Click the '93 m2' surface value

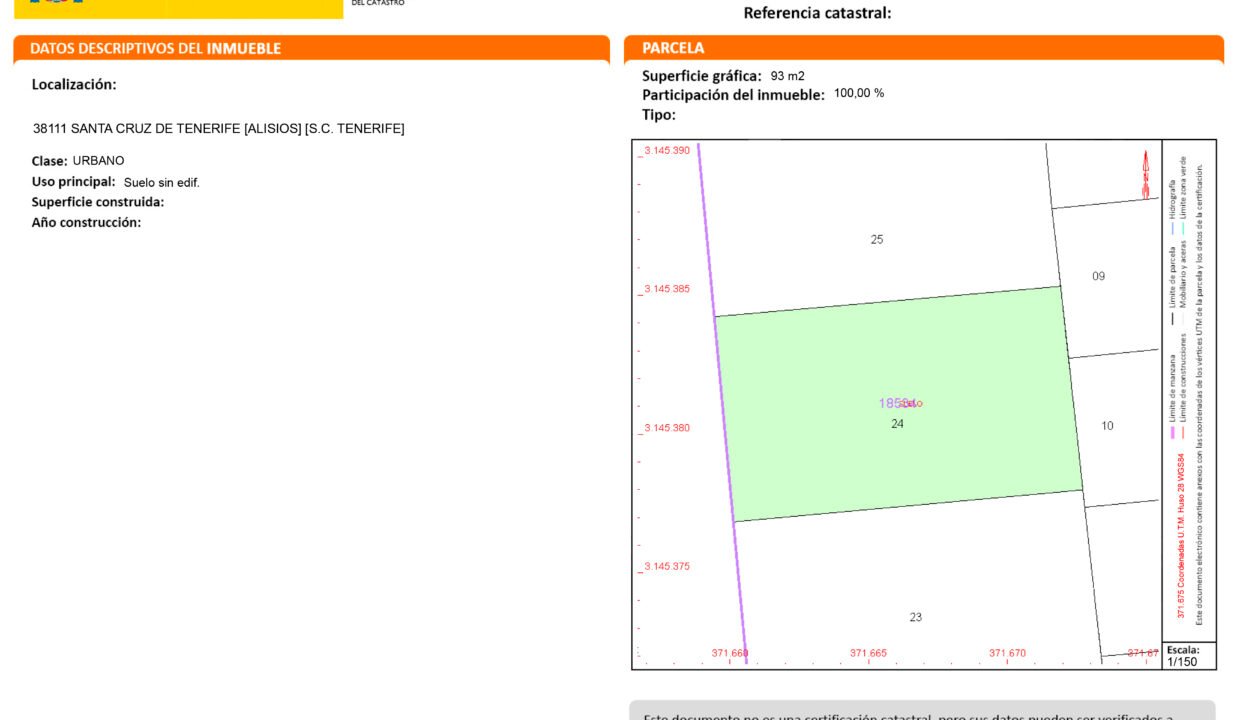pos(788,76)
